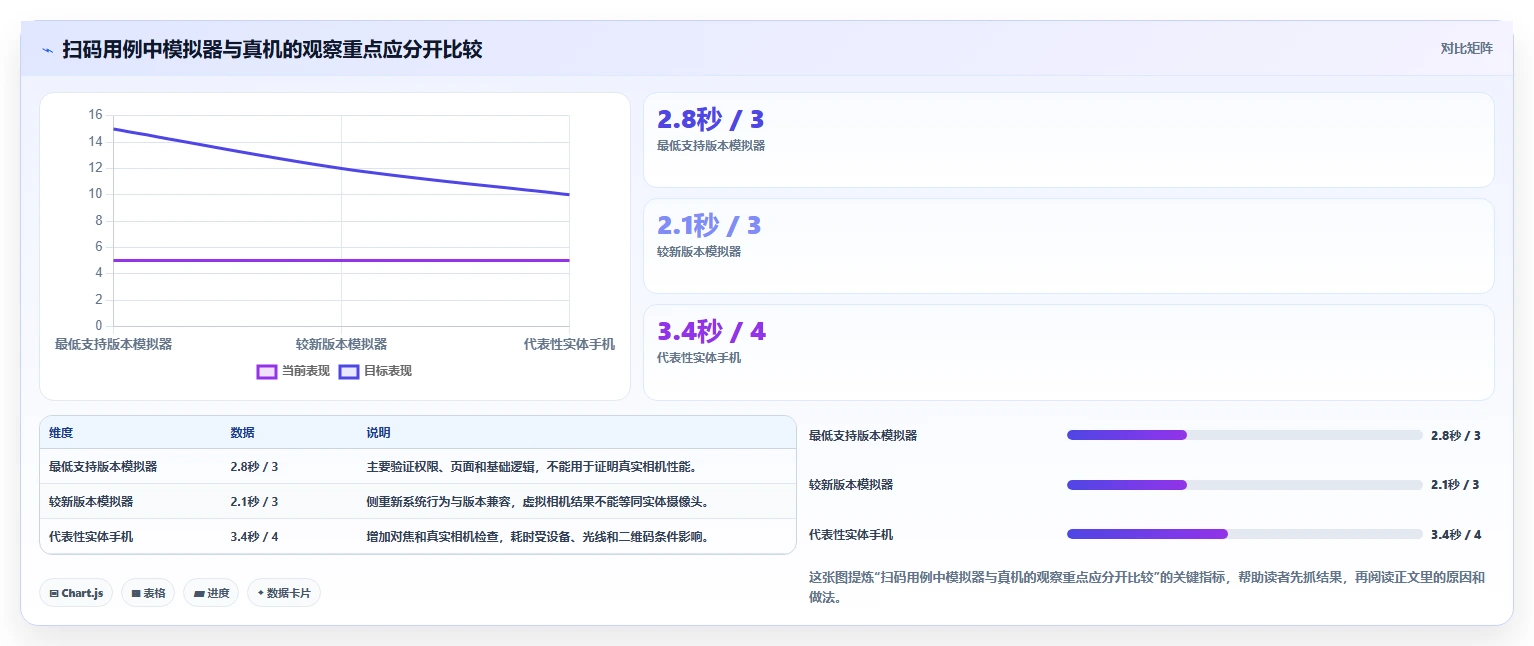Click table value 2.1秒 / 3
The width and height of the screenshot is (1534, 646).
[x=254, y=502]
